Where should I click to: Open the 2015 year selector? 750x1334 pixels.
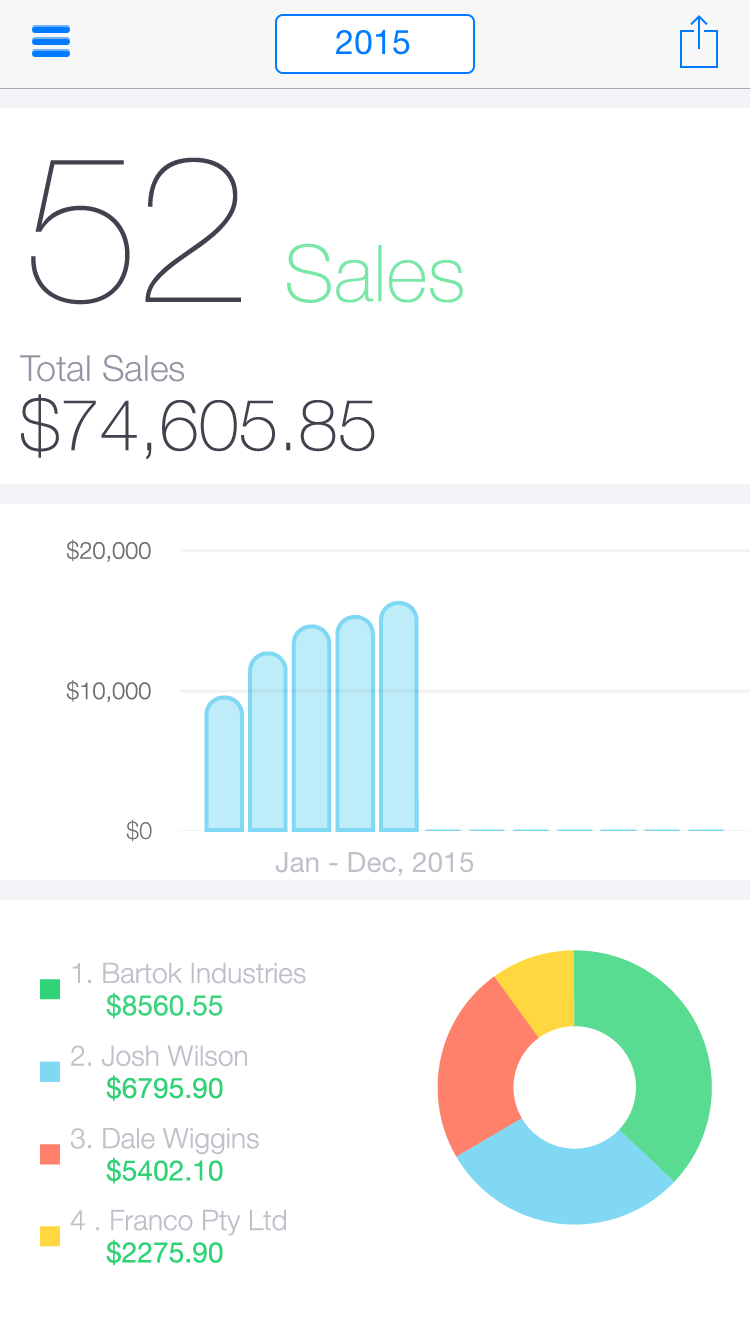coord(374,44)
